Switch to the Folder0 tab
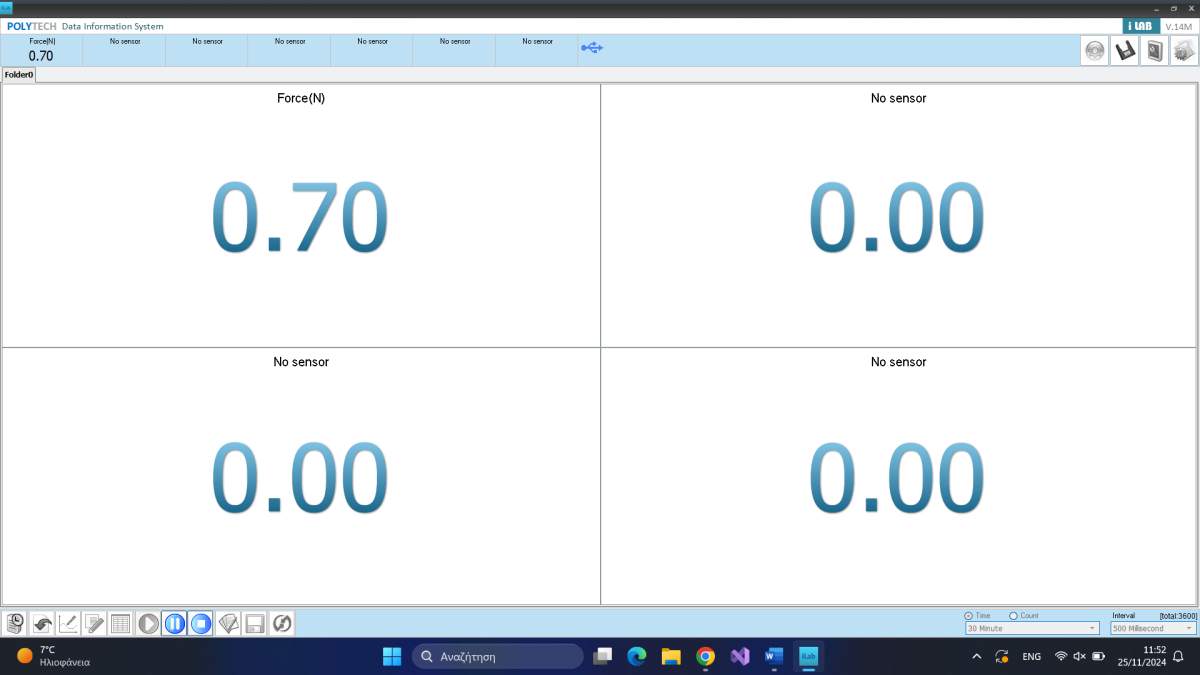Screen dimensions: 1200x675 (19, 75)
